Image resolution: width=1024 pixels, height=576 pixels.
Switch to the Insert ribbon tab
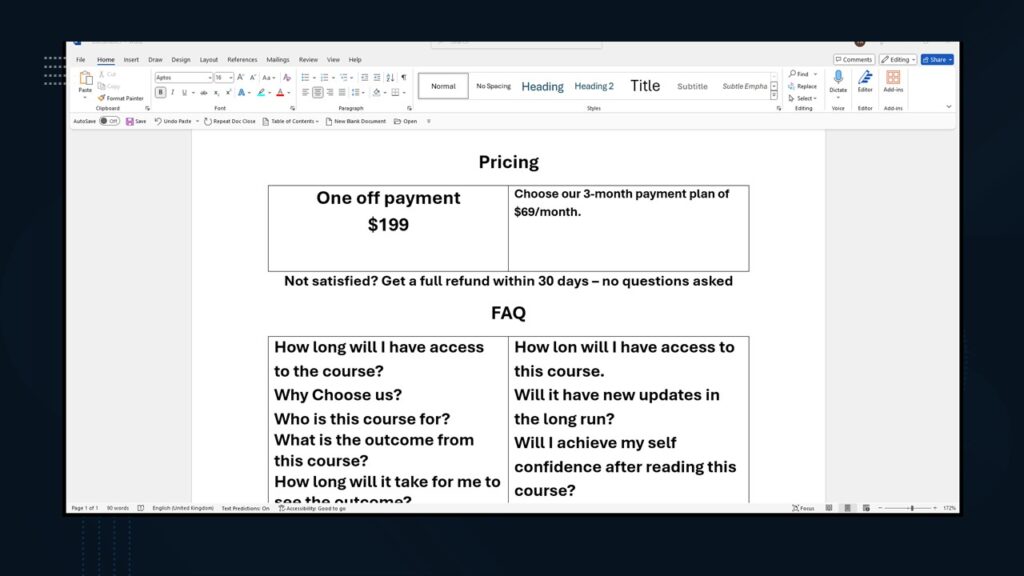[x=131, y=60]
